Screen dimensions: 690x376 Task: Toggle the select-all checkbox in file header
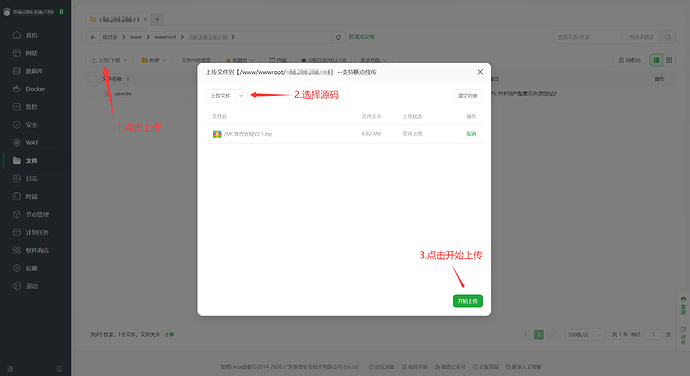[93, 79]
